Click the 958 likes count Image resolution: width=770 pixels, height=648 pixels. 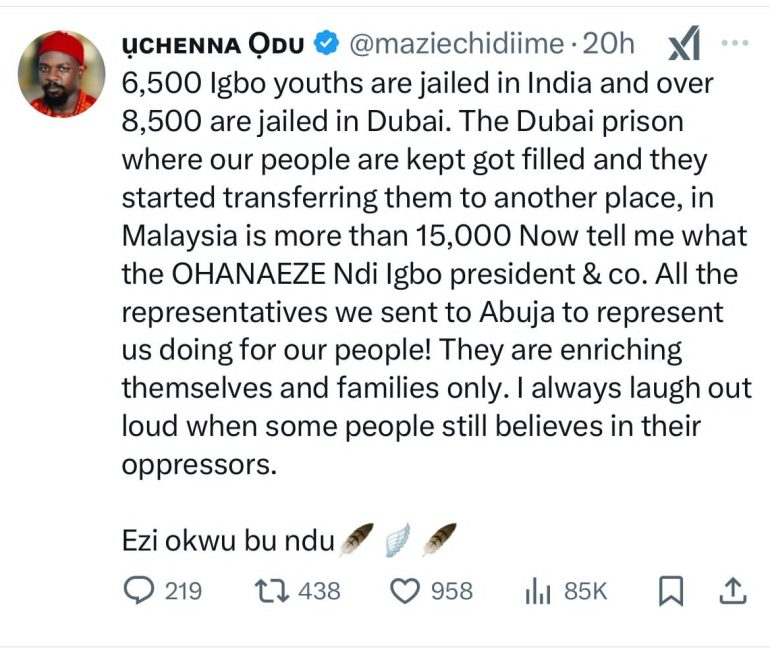tap(451, 592)
